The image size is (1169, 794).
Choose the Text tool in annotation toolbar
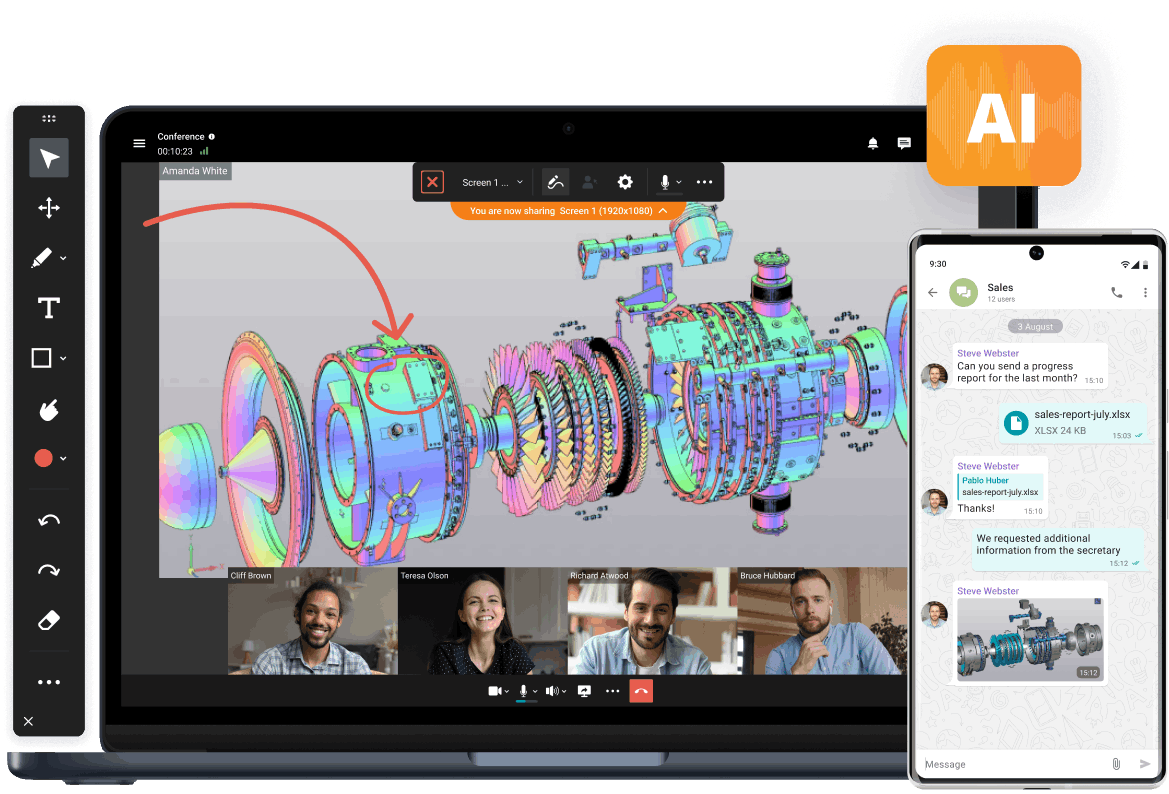coord(48,308)
